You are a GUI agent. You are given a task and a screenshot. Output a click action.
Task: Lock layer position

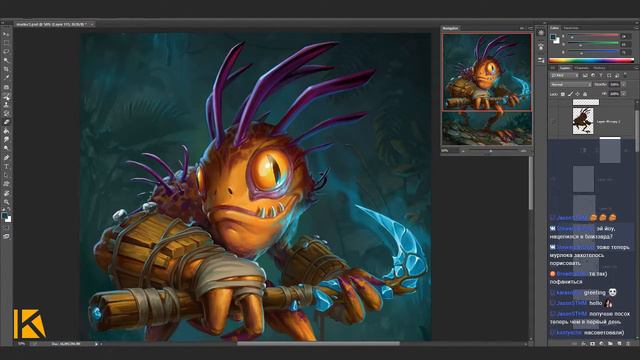click(x=578, y=94)
